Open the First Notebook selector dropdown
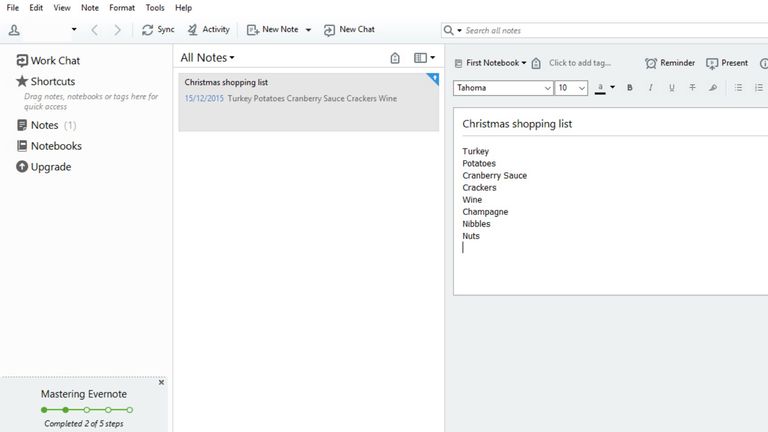The width and height of the screenshot is (768, 432). pyautogui.click(x=490, y=63)
